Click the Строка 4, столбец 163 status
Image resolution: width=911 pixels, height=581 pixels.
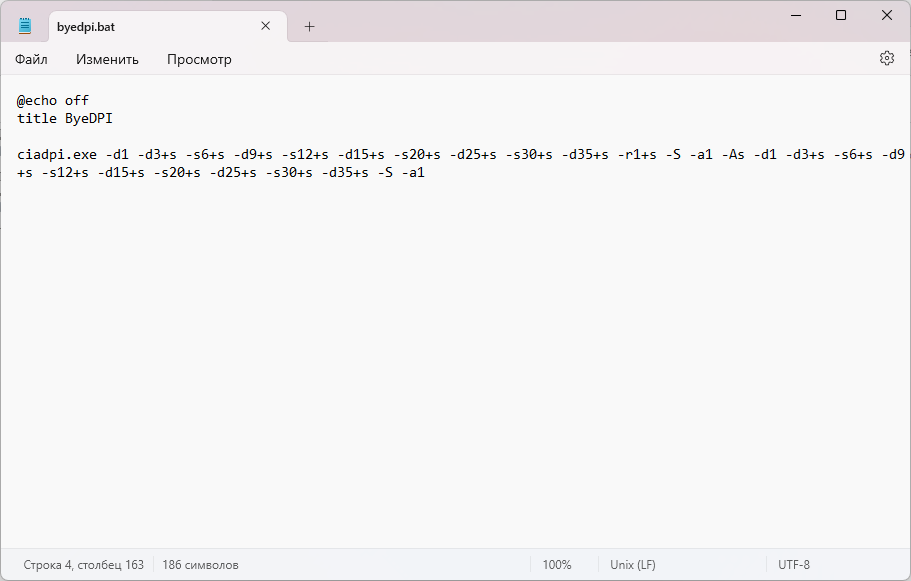point(84,565)
